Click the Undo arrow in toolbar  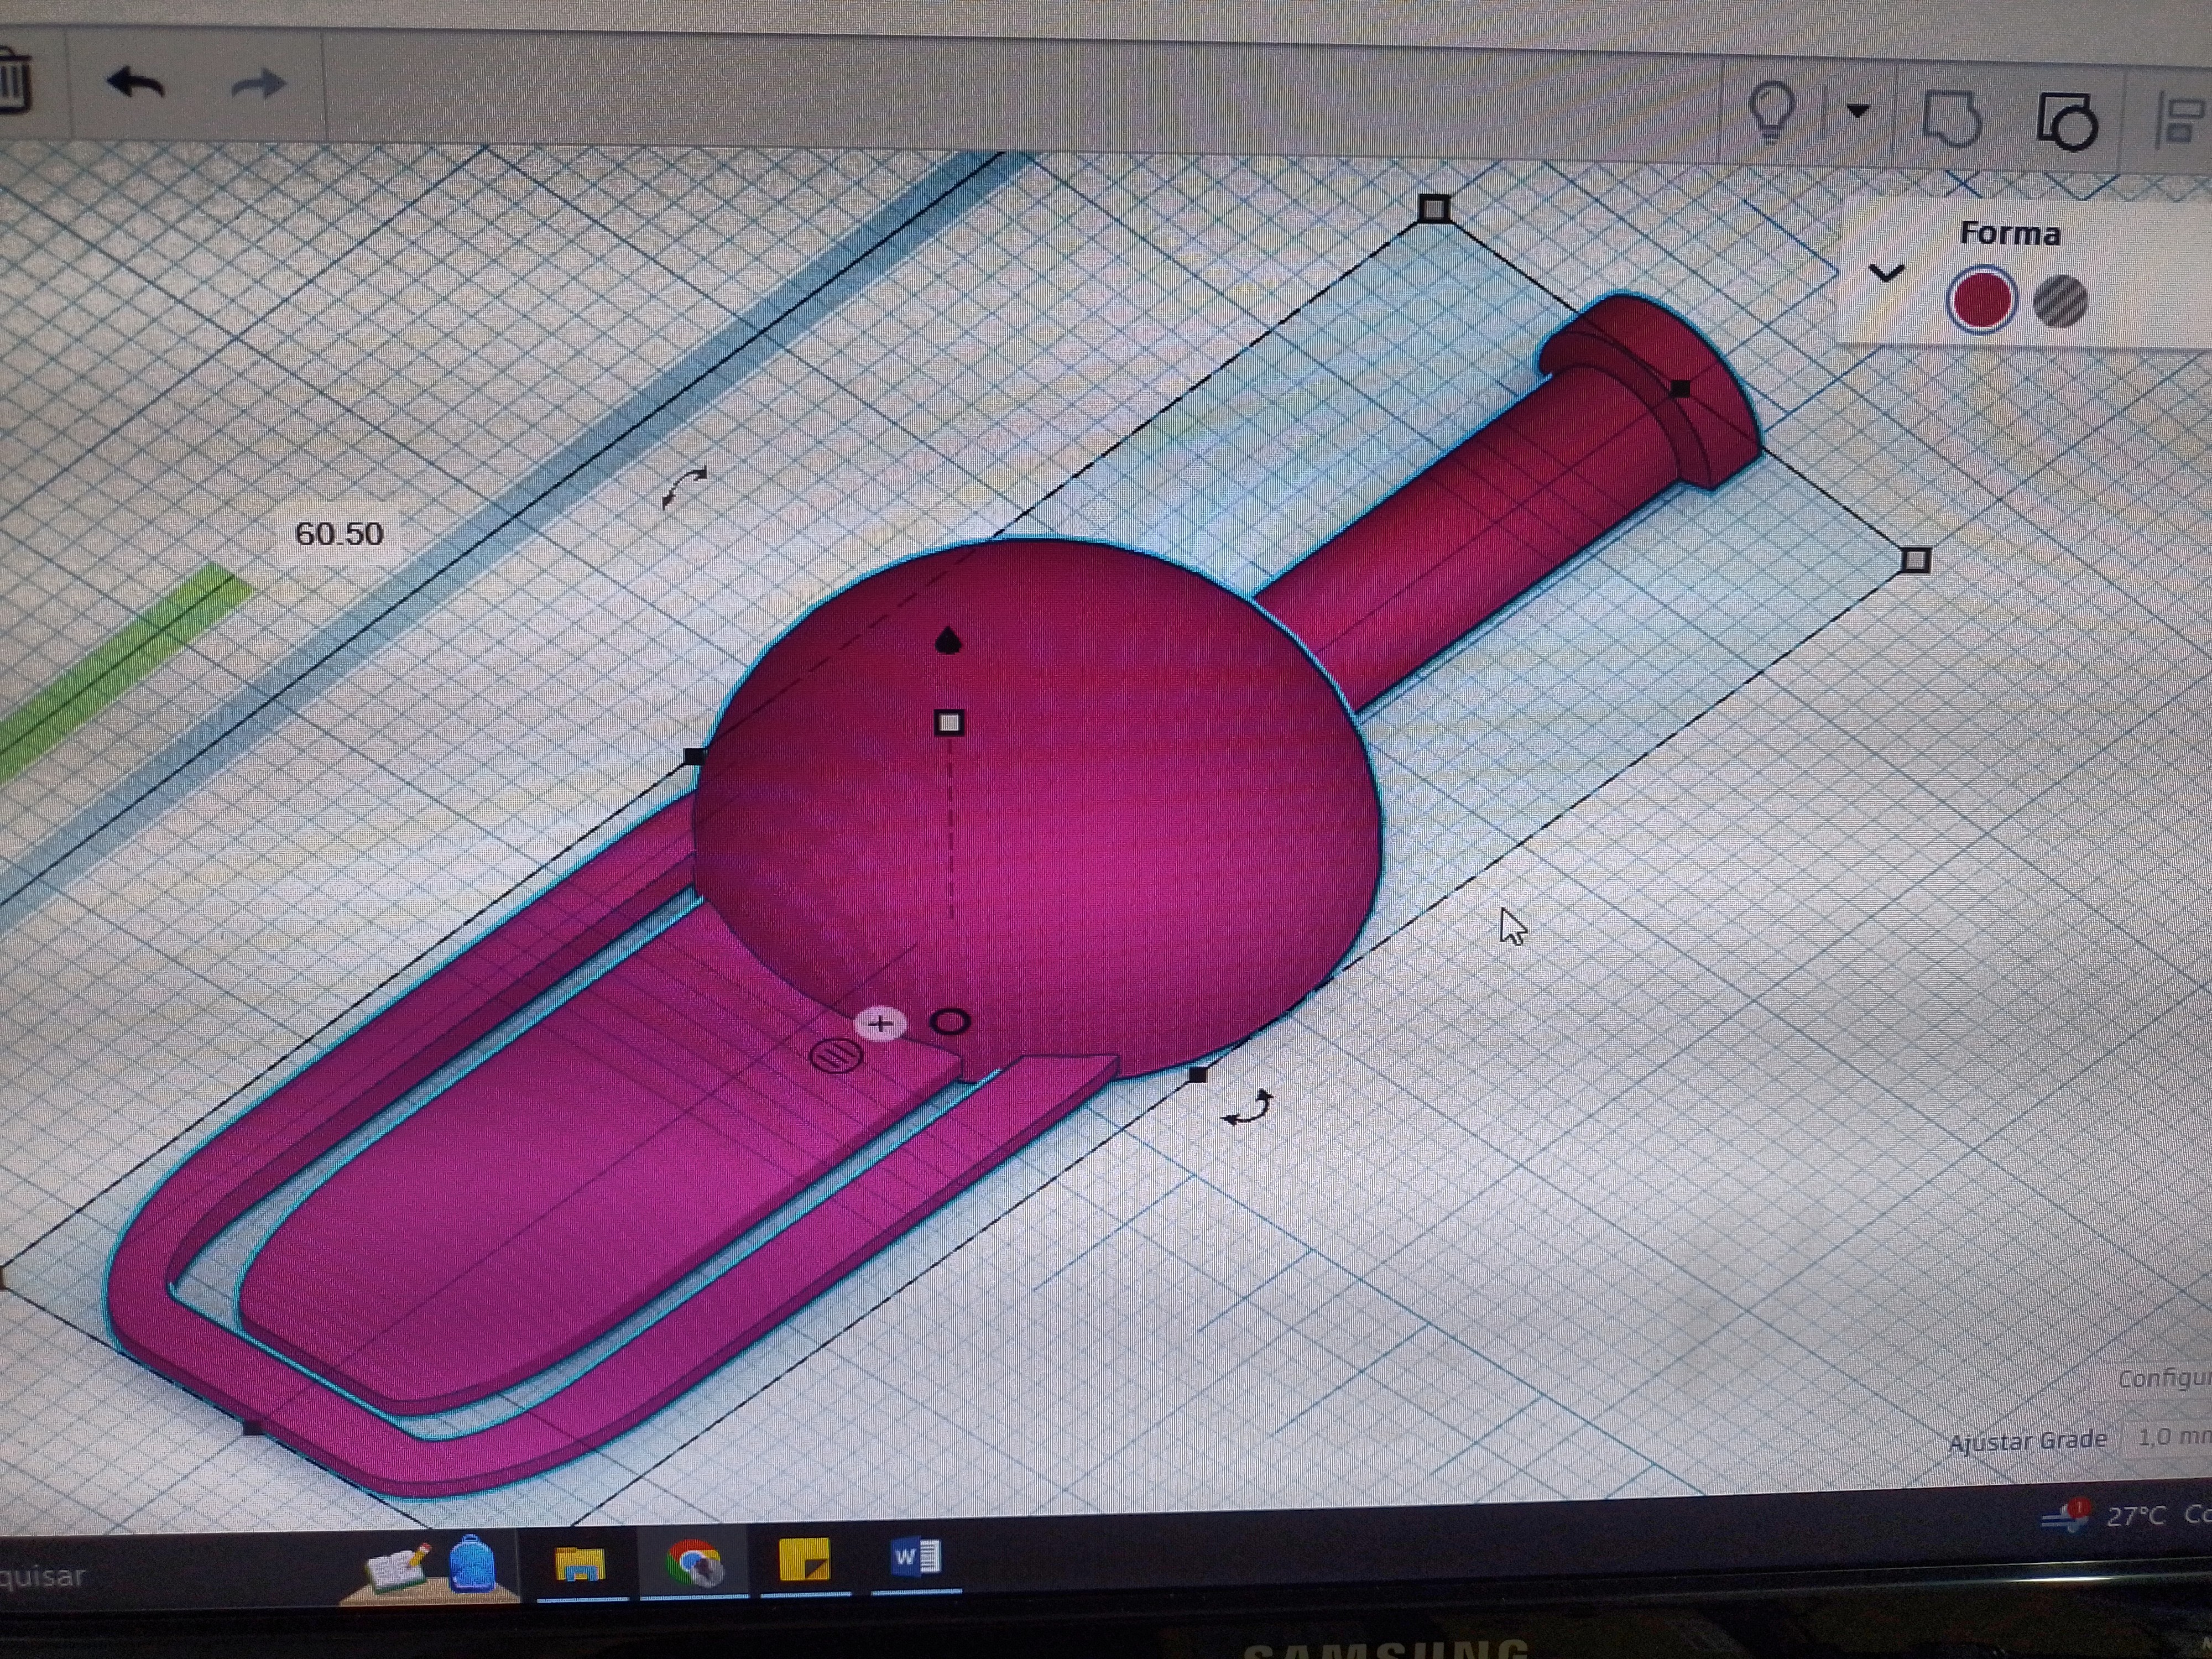click(135, 84)
